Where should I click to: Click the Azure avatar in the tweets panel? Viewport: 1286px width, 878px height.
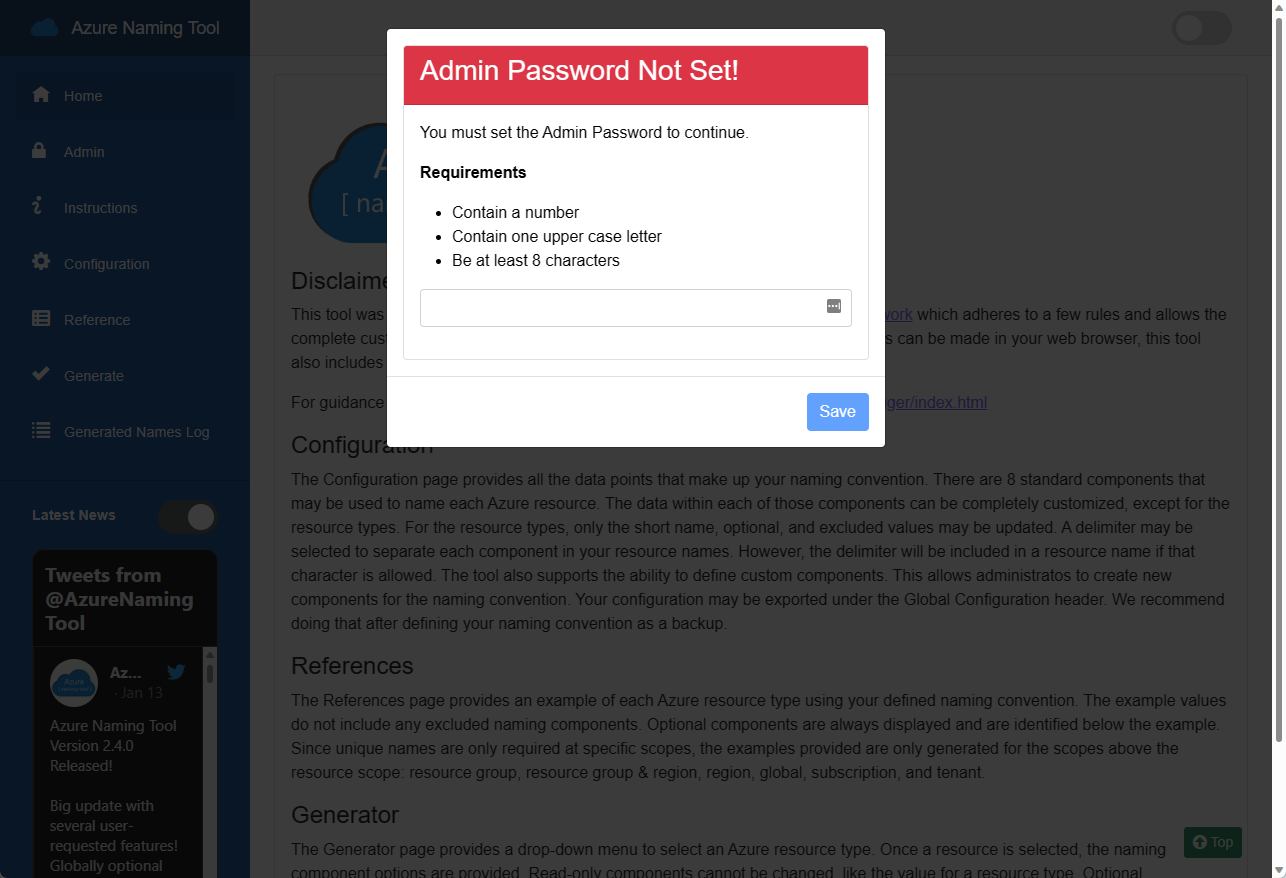[73, 682]
